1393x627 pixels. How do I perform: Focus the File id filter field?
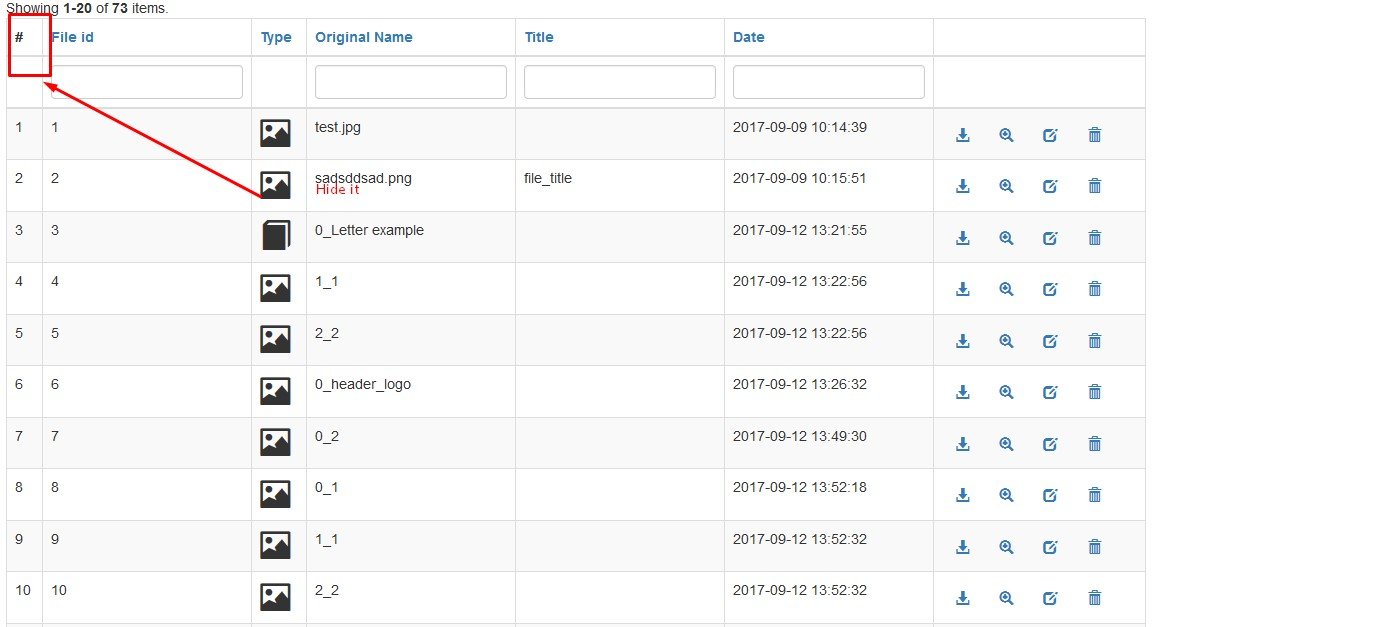tap(147, 82)
